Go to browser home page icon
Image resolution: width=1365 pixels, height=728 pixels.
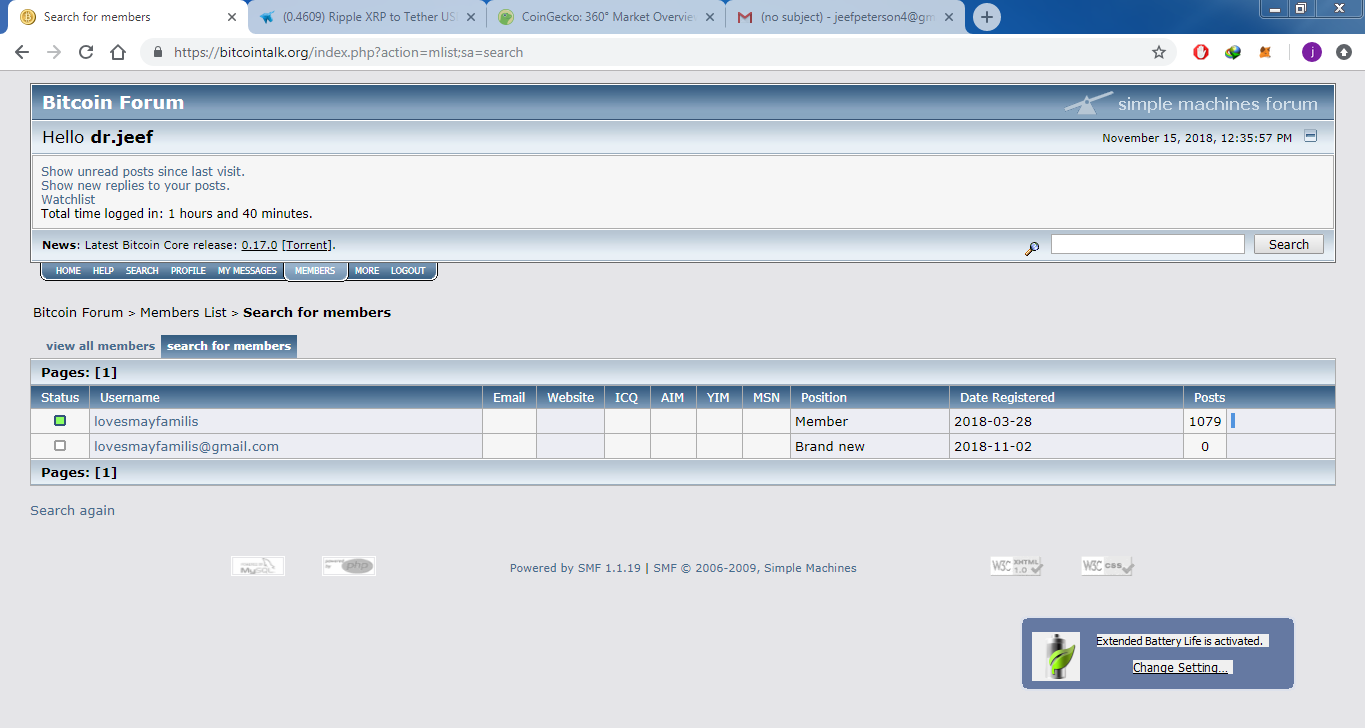pyautogui.click(x=118, y=52)
